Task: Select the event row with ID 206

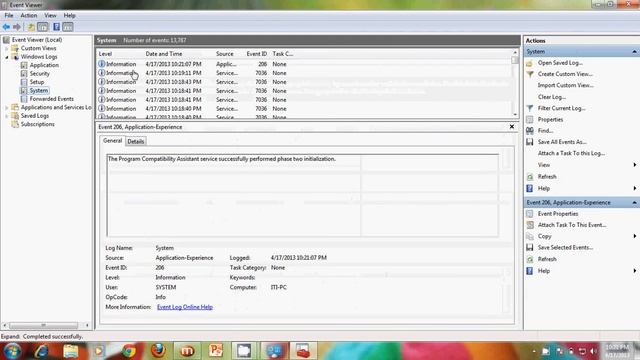Action: (304, 64)
